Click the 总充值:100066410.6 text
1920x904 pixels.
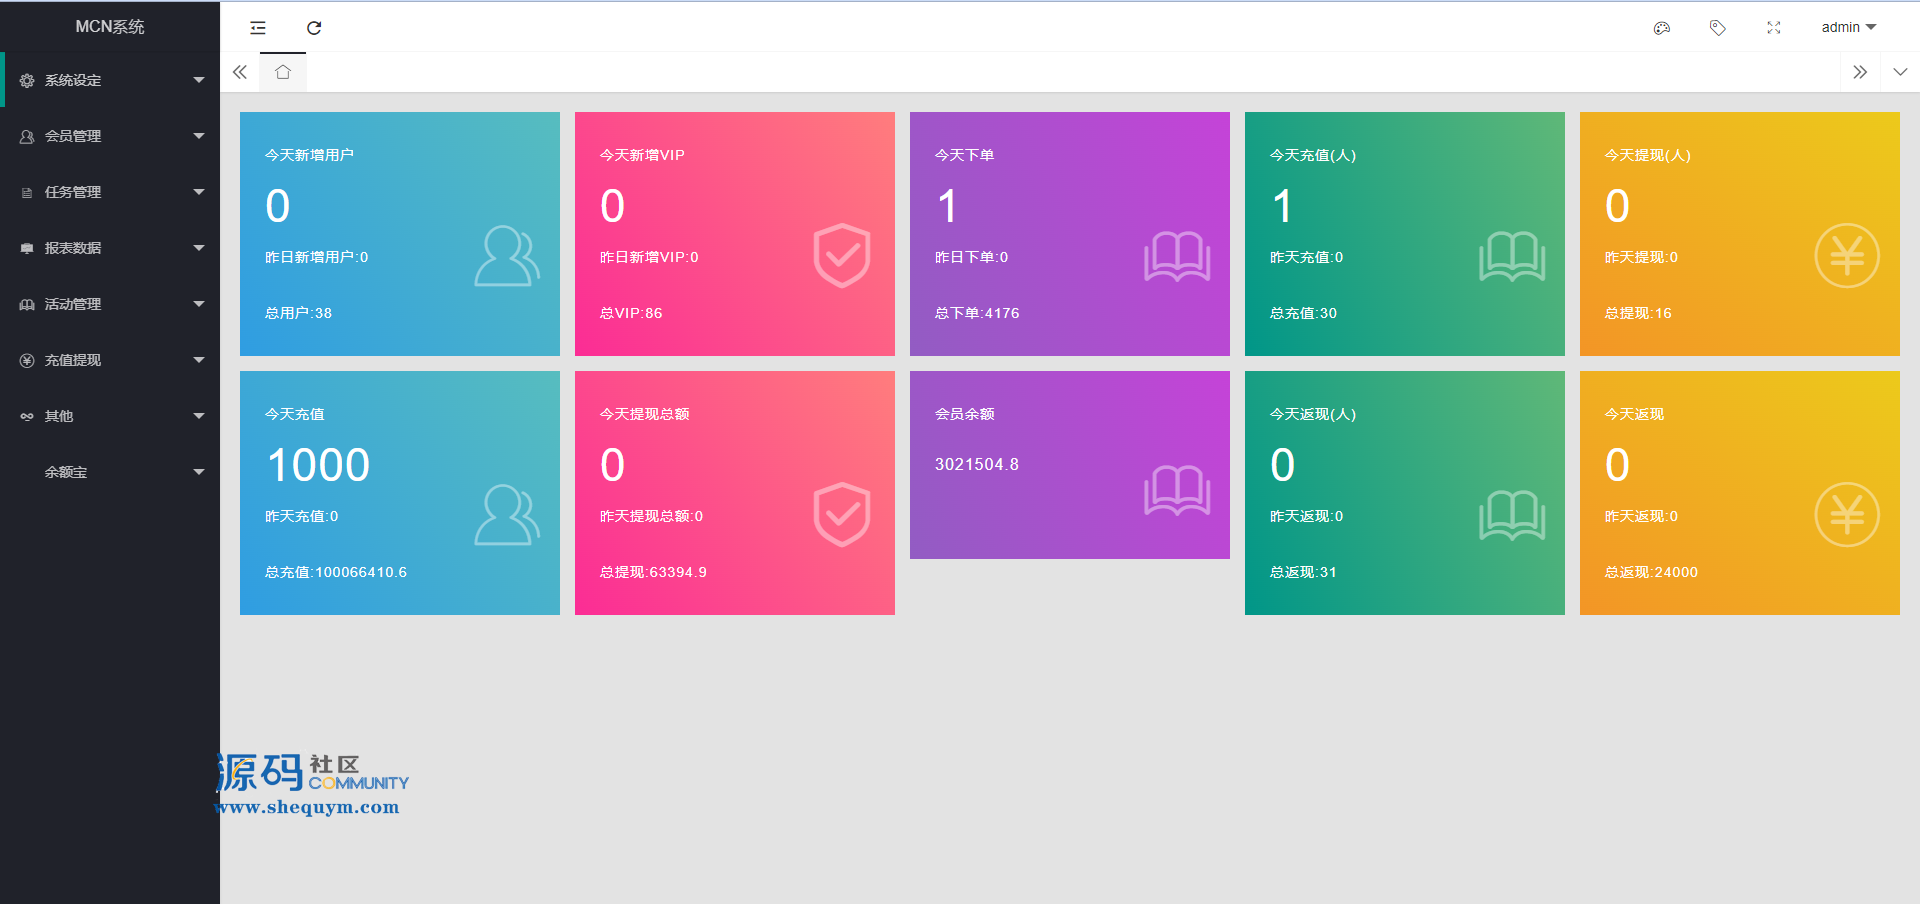tap(336, 572)
